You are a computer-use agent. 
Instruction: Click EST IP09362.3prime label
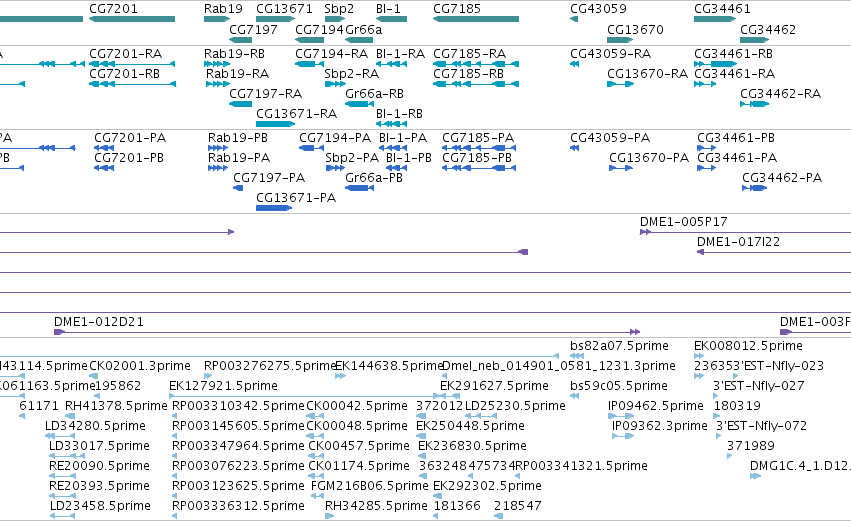tap(660, 427)
